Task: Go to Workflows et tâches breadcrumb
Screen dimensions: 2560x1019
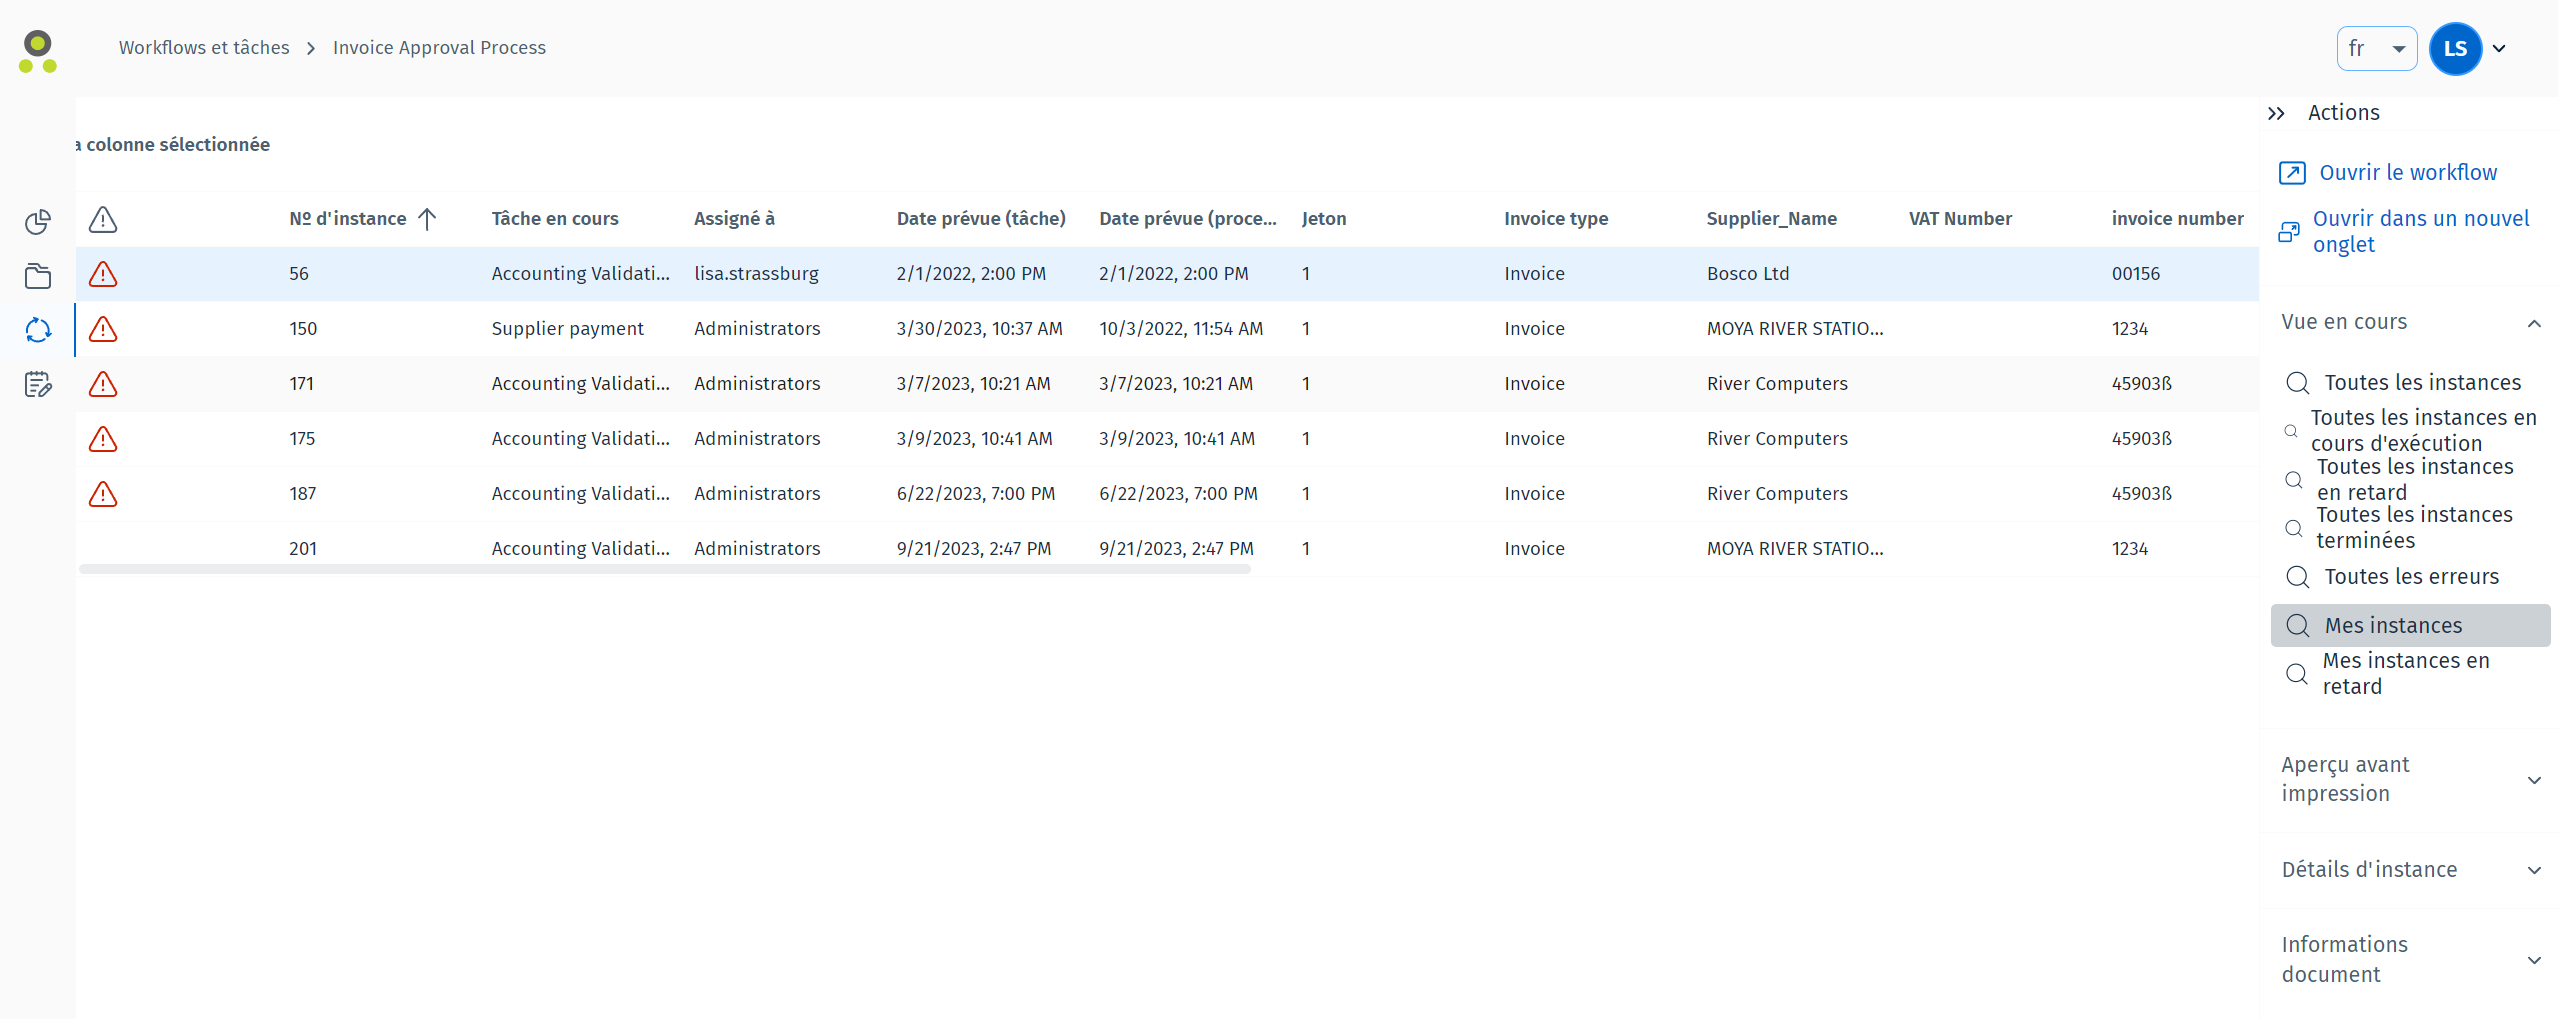Action: (x=204, y=48)
